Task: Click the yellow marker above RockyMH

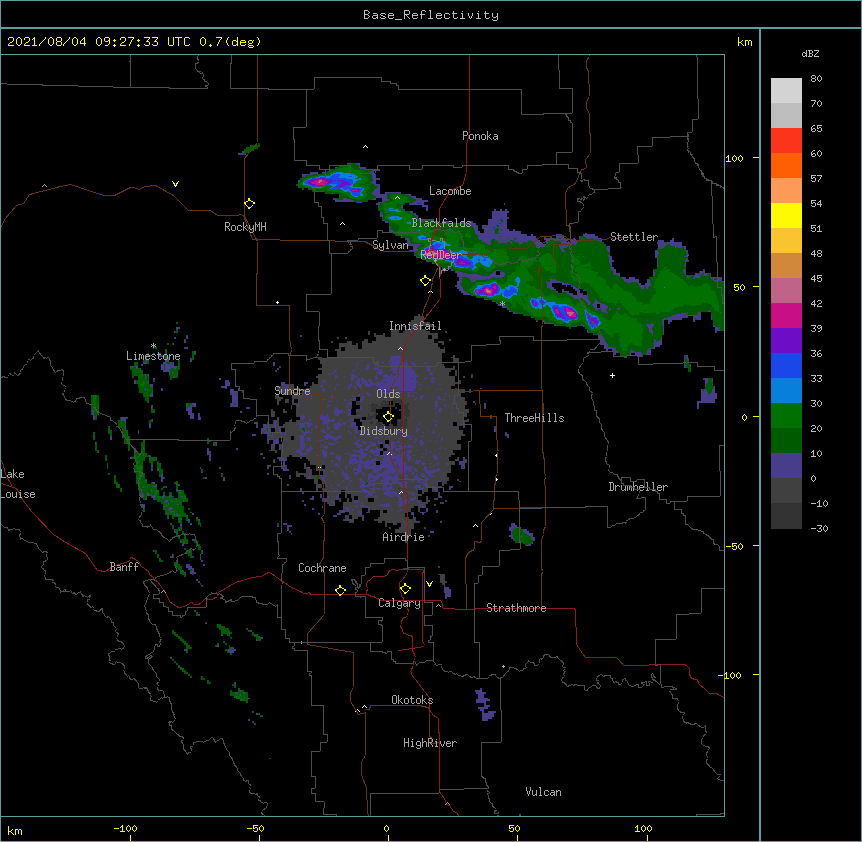Action: [249, 204]
